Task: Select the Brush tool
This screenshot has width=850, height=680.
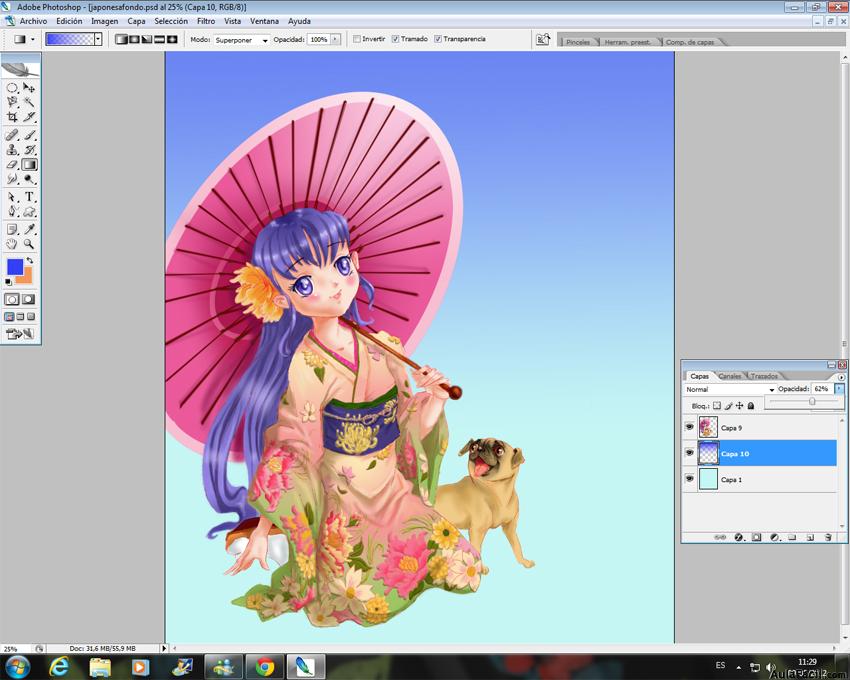Action: 29,134
